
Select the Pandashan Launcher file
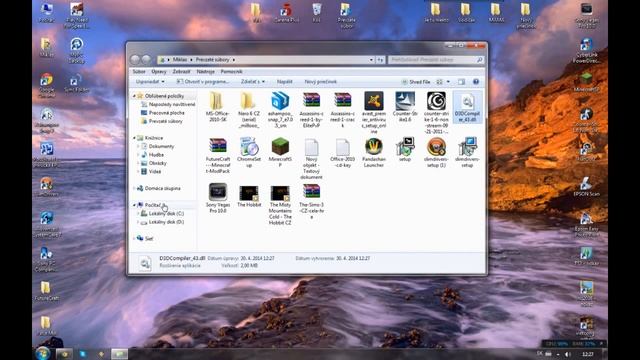click(x=373, y=153)
